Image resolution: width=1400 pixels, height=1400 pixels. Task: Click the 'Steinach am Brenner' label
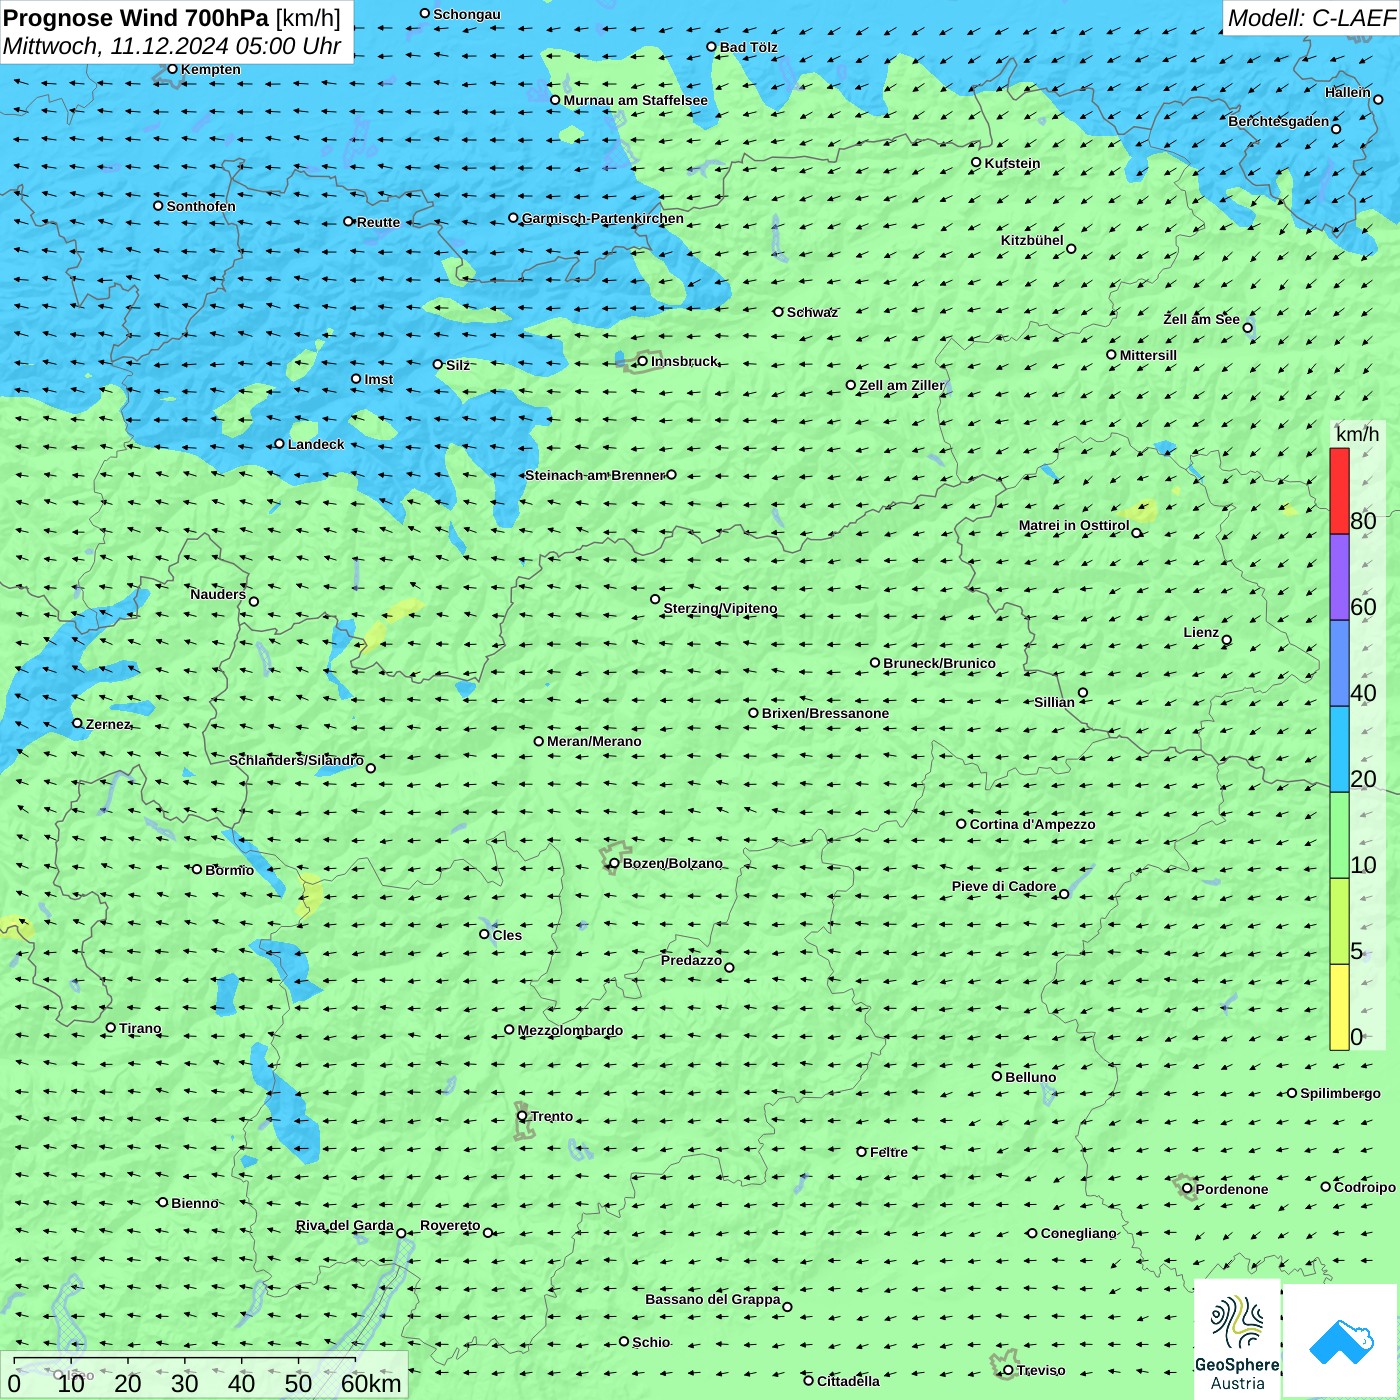click(x=595, y=475)
